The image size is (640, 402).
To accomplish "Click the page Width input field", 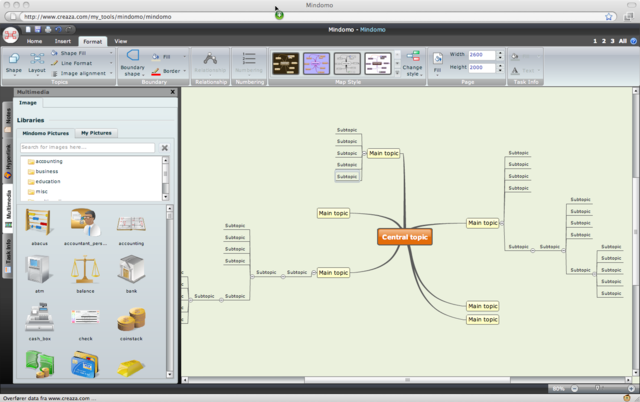I will [481, 55].
